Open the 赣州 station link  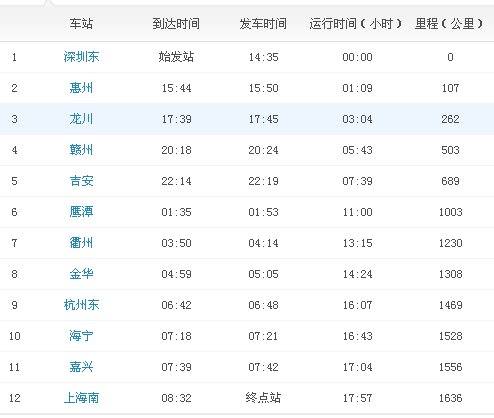[x=81, y=150]
